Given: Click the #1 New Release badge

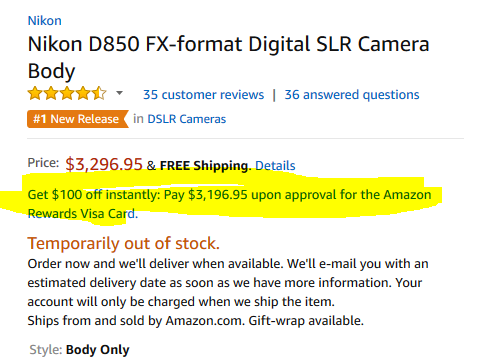Looking at the screenshot, I should coord(78,119).
